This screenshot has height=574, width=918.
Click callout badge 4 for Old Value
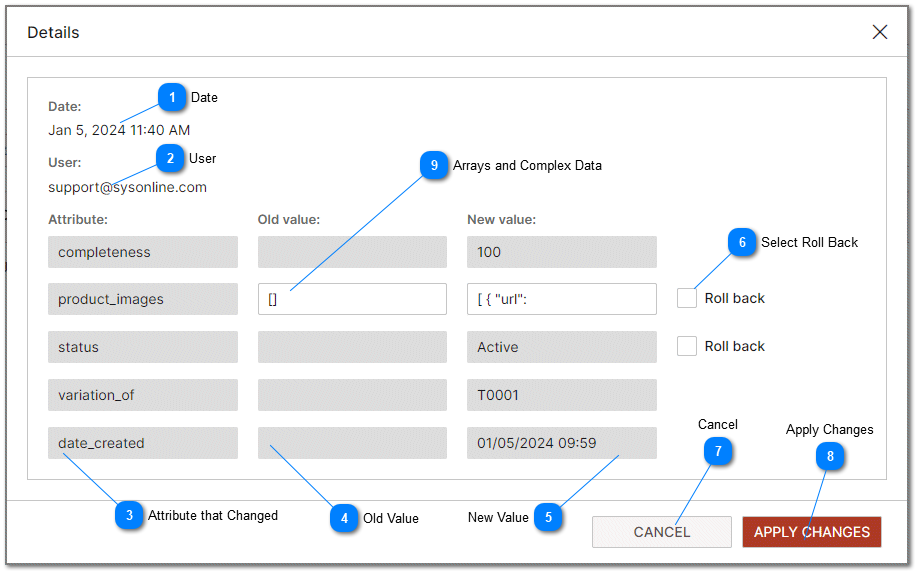pyautogui.click(x=344, y=518)
